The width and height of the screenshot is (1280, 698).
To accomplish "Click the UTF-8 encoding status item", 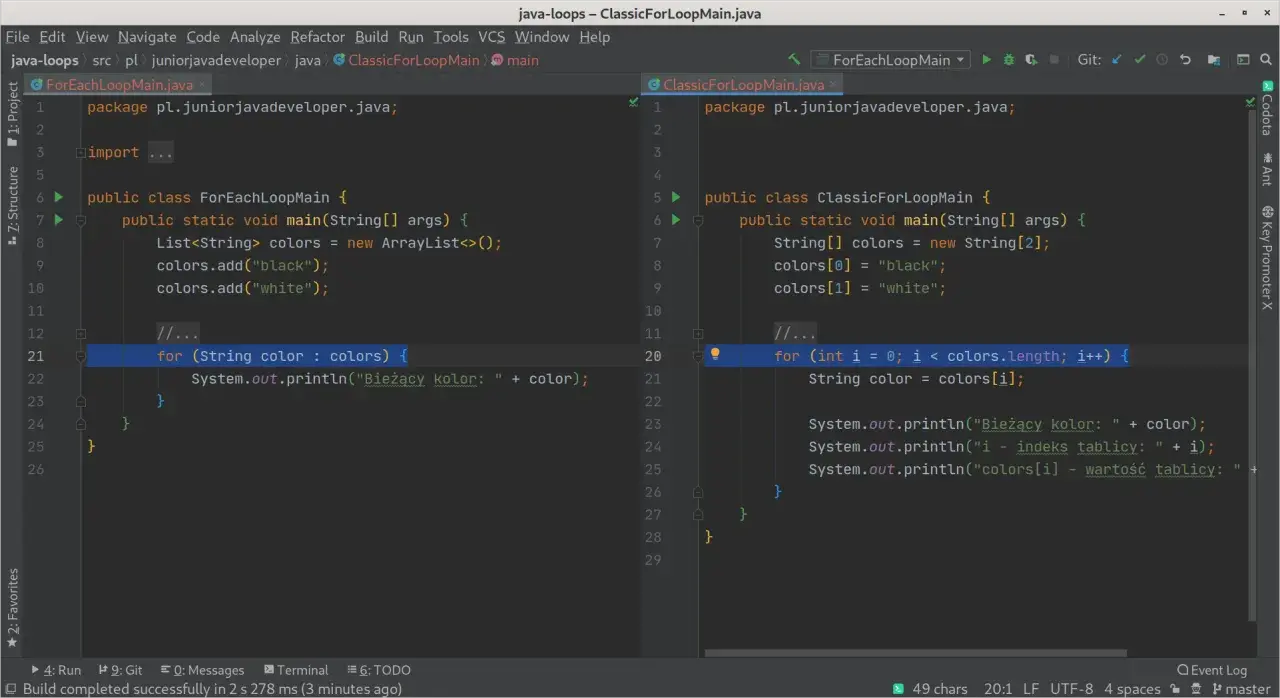I will pos(1071,689).
